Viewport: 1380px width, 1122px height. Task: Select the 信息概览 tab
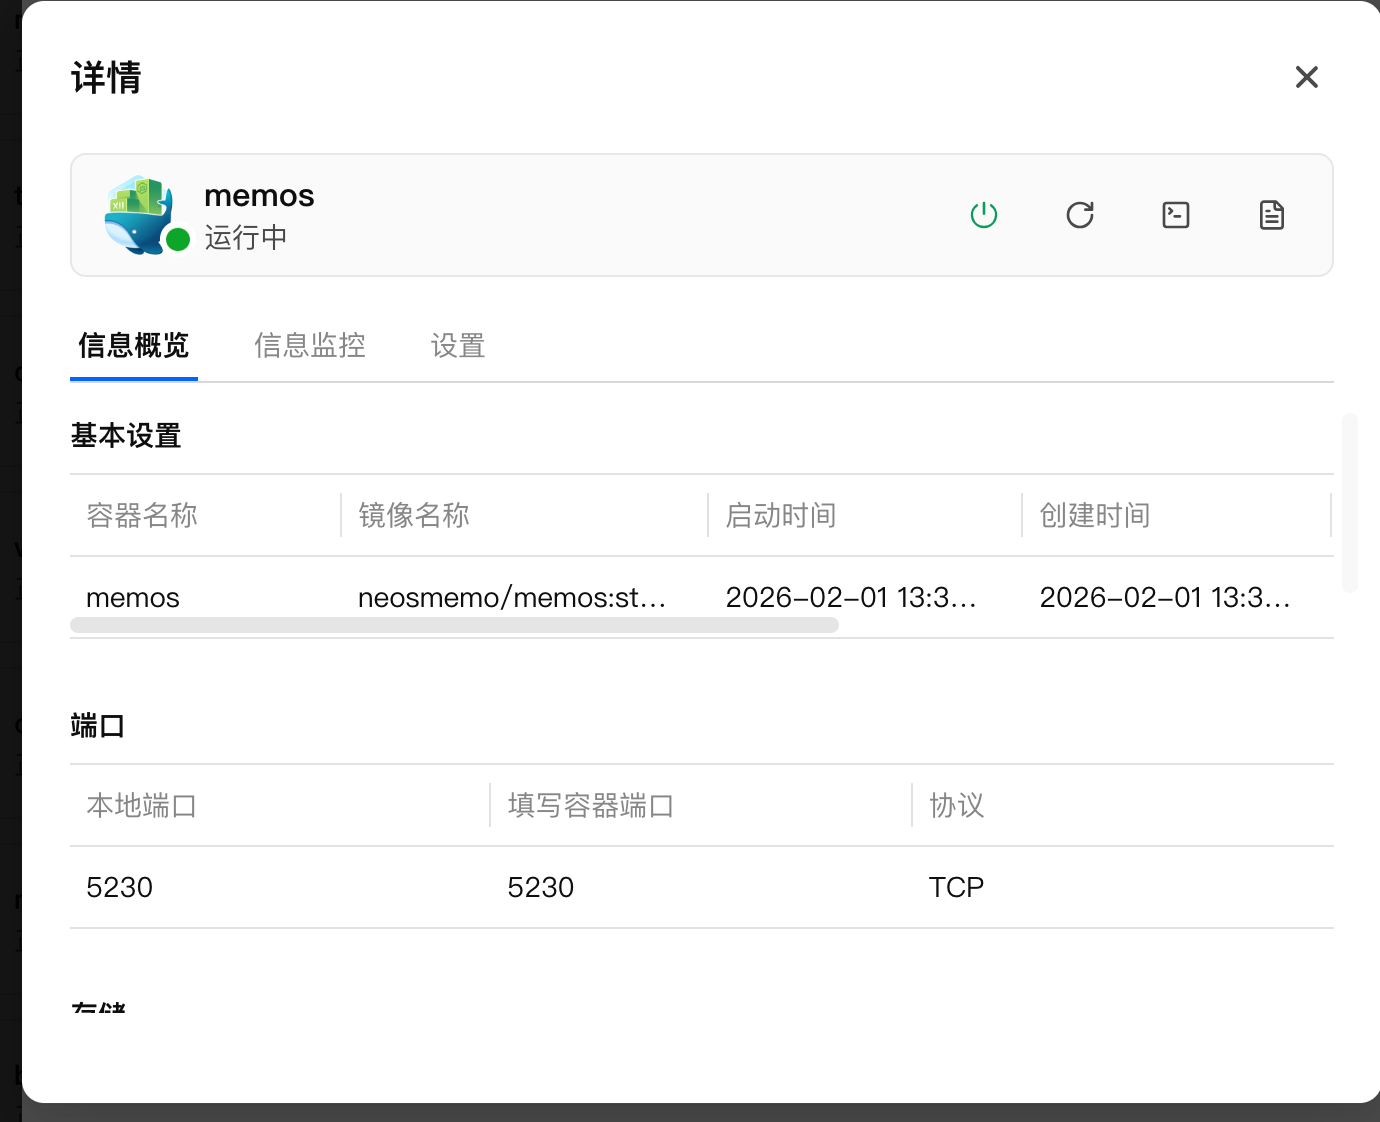coord(134,346)
